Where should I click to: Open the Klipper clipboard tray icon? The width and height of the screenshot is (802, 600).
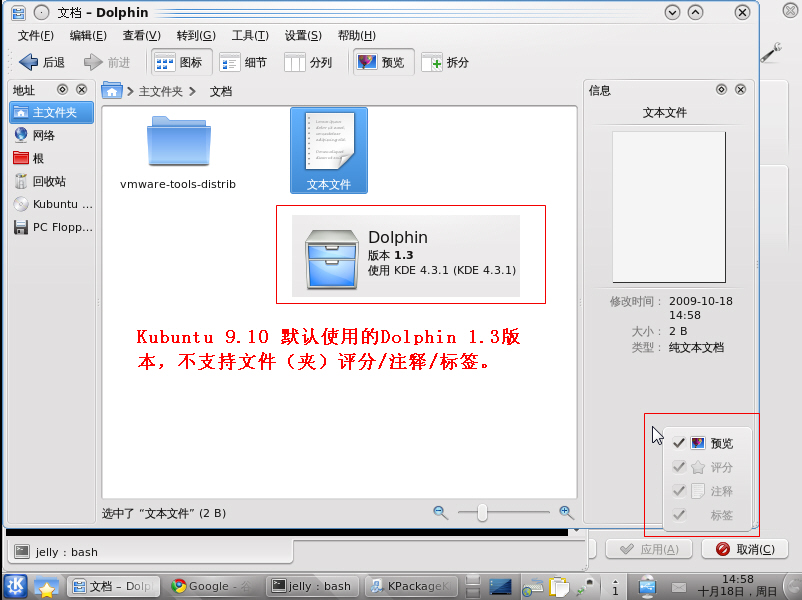tap(559, 587)
